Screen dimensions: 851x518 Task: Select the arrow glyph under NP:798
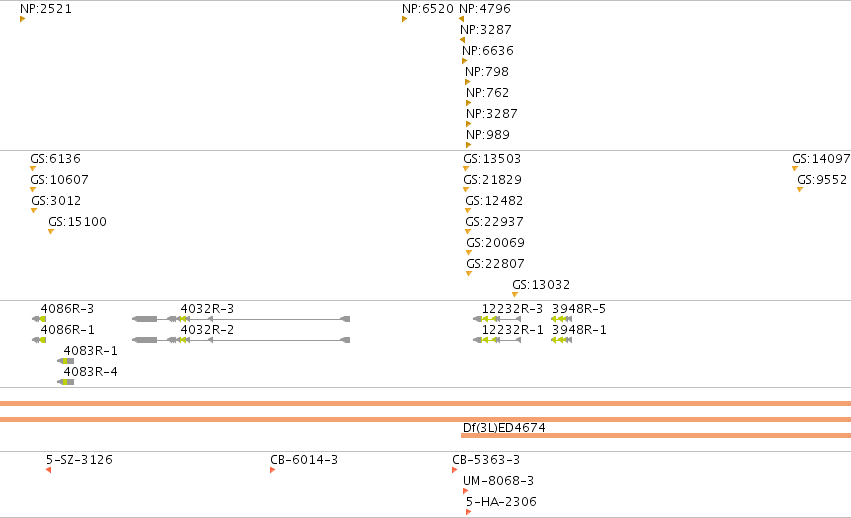(468, 82)
